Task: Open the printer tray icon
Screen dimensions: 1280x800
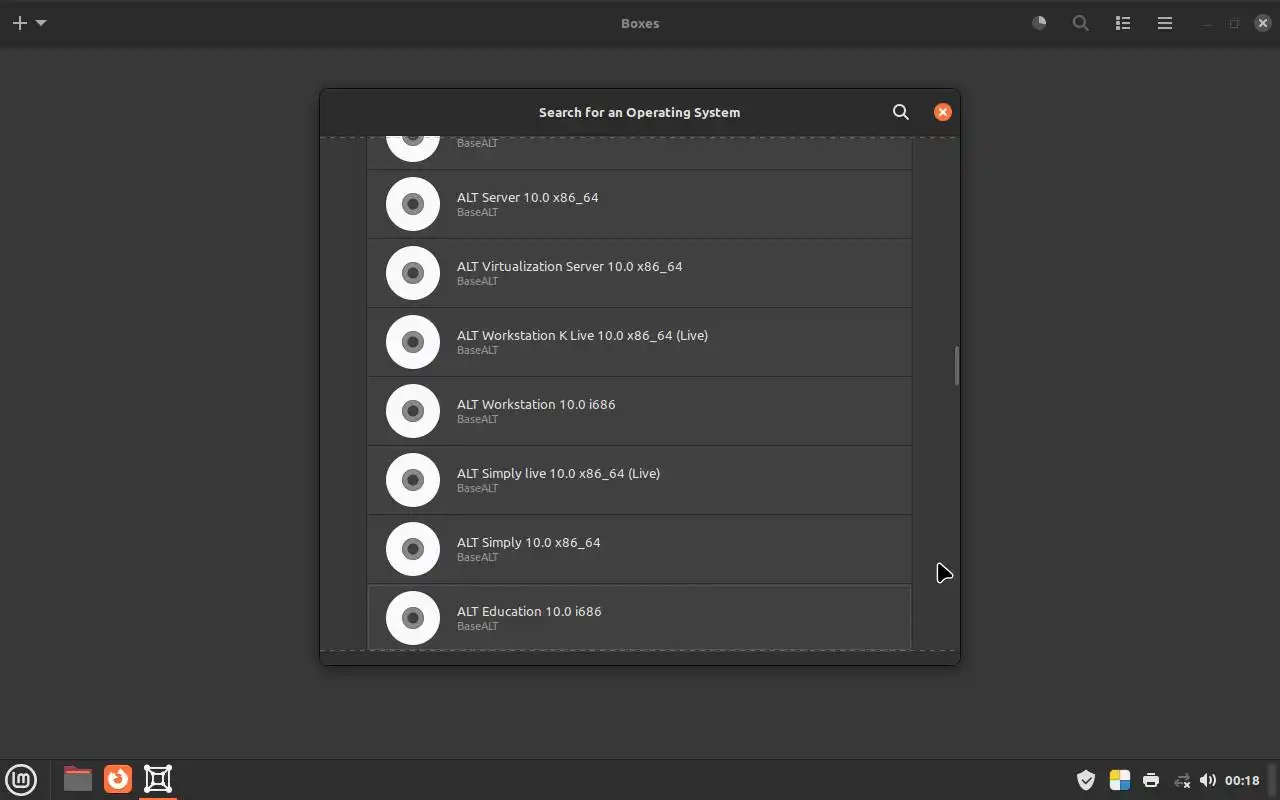Action: pyautogui.click(x=1151, y=780)
